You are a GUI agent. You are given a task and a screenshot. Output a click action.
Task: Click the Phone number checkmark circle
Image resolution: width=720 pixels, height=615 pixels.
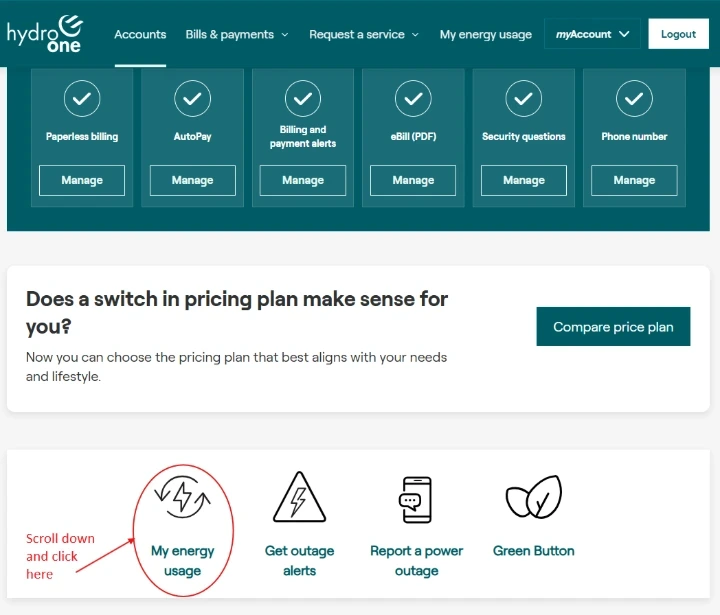(634, 98)
